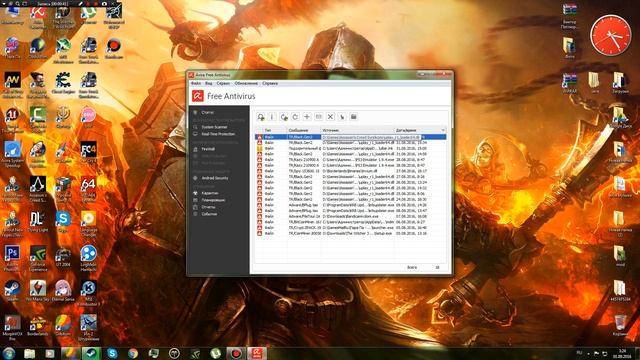Sort by the Дата/время column header

click(x=420, y=130)
